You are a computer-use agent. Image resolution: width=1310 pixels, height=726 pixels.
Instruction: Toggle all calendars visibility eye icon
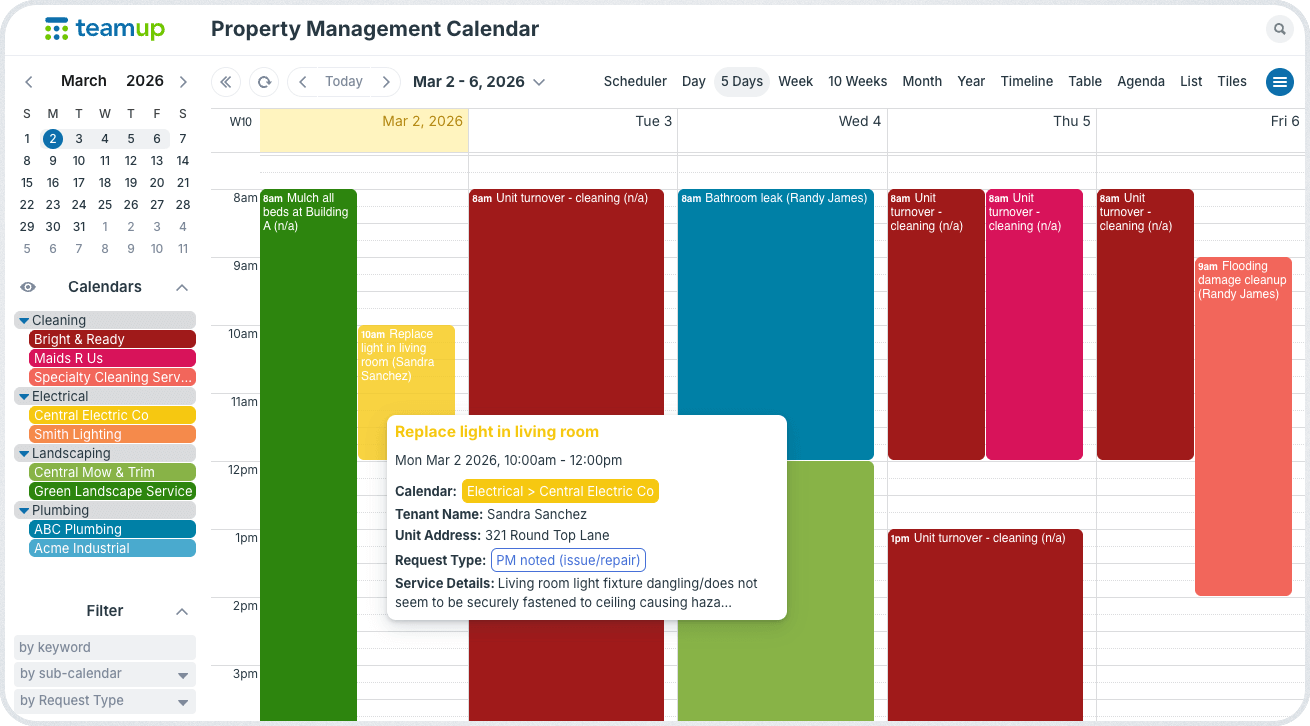point(28,287)
